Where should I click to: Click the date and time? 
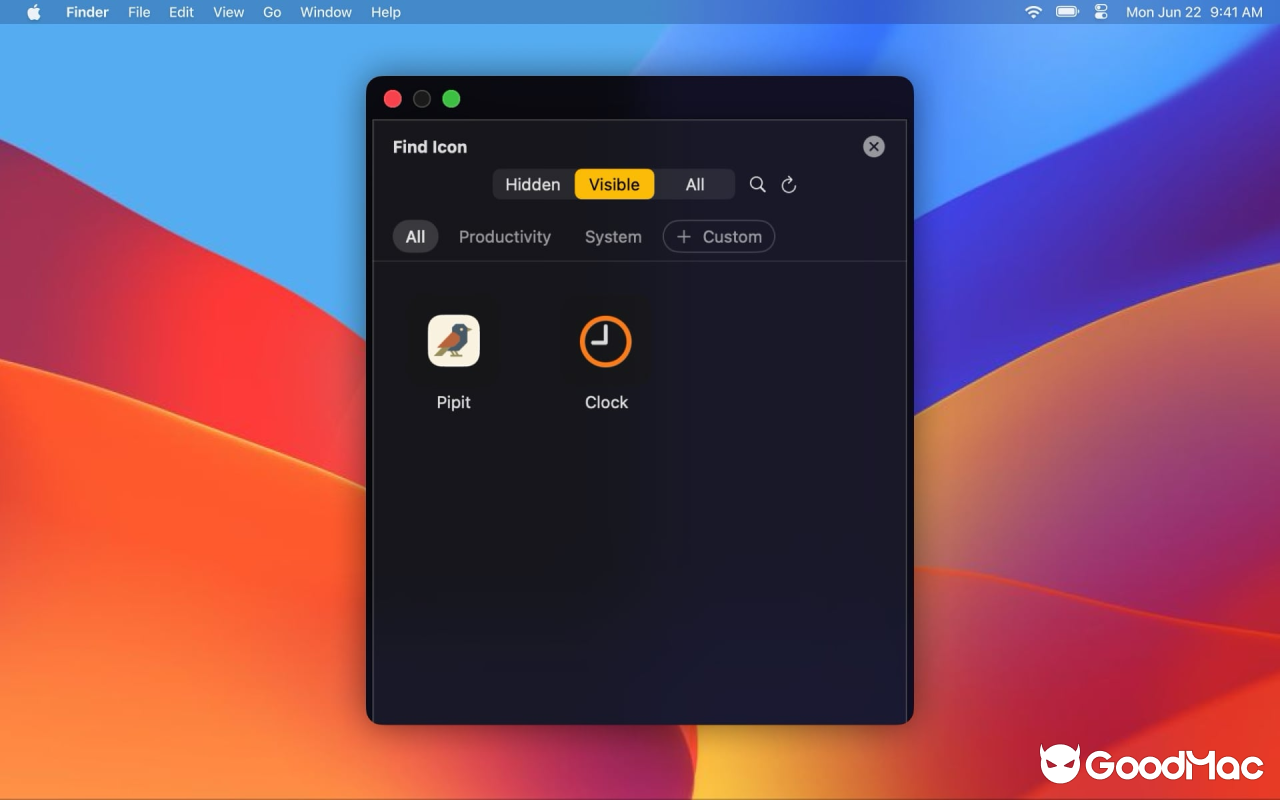coord(1194,12)
